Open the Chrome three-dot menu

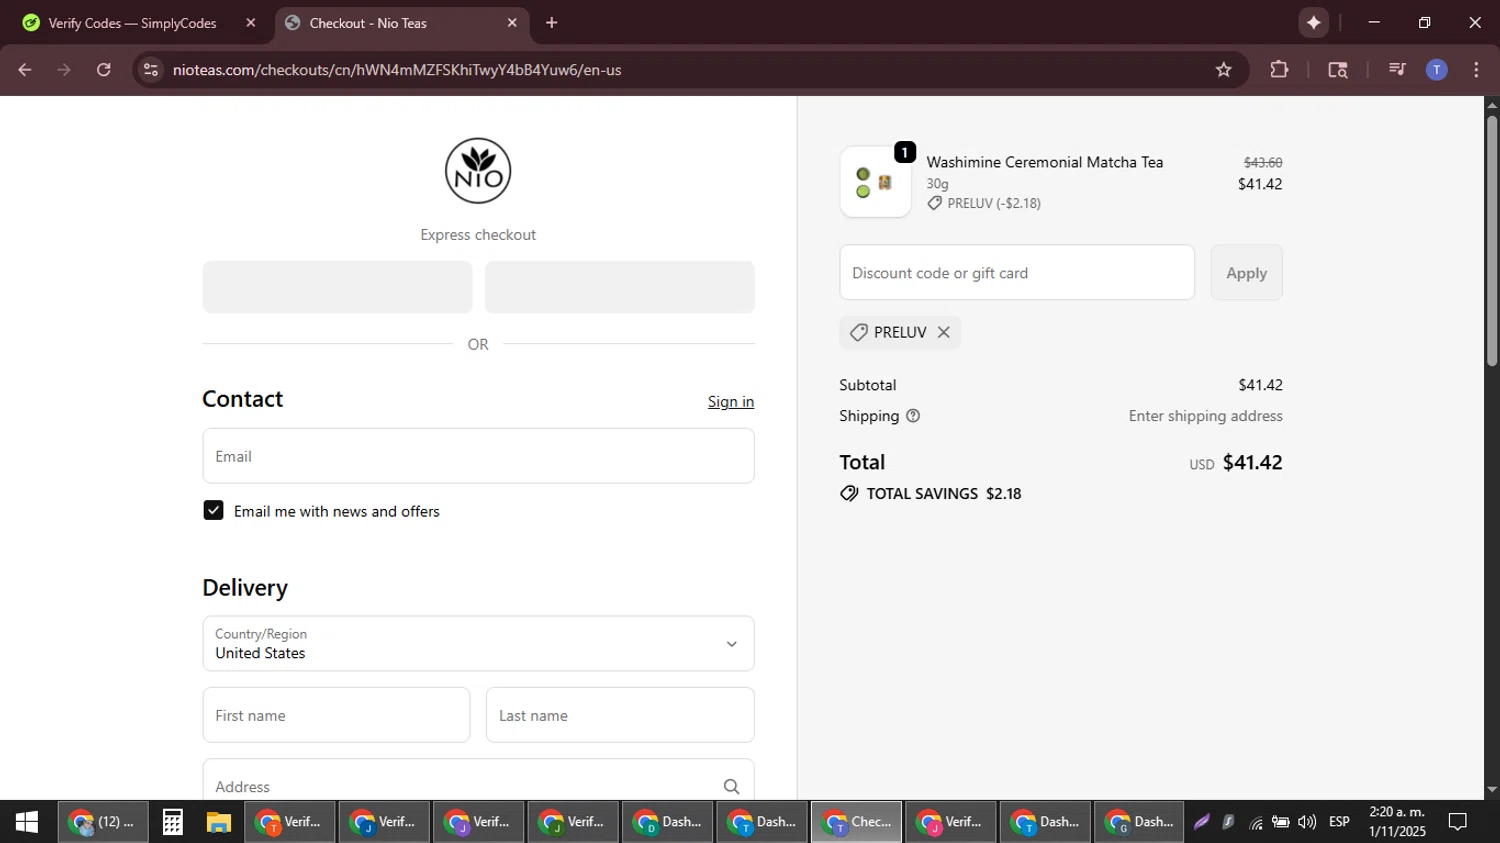coord(1476,70)
